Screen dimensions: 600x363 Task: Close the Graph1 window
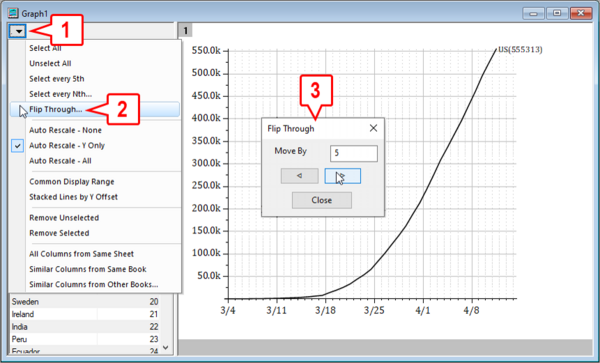(x=581, y=13)
